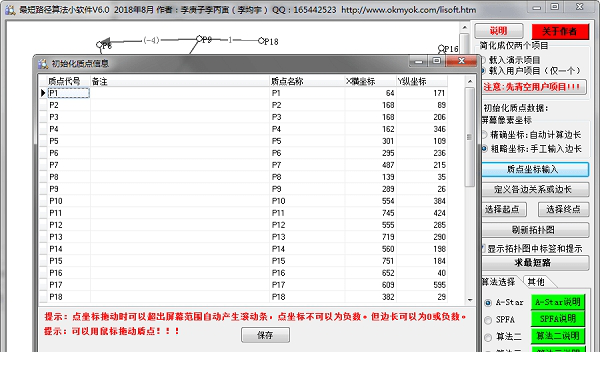Click the P12 质点名称 cell
The image size is (600, 366).
click(x=307, y=225)
